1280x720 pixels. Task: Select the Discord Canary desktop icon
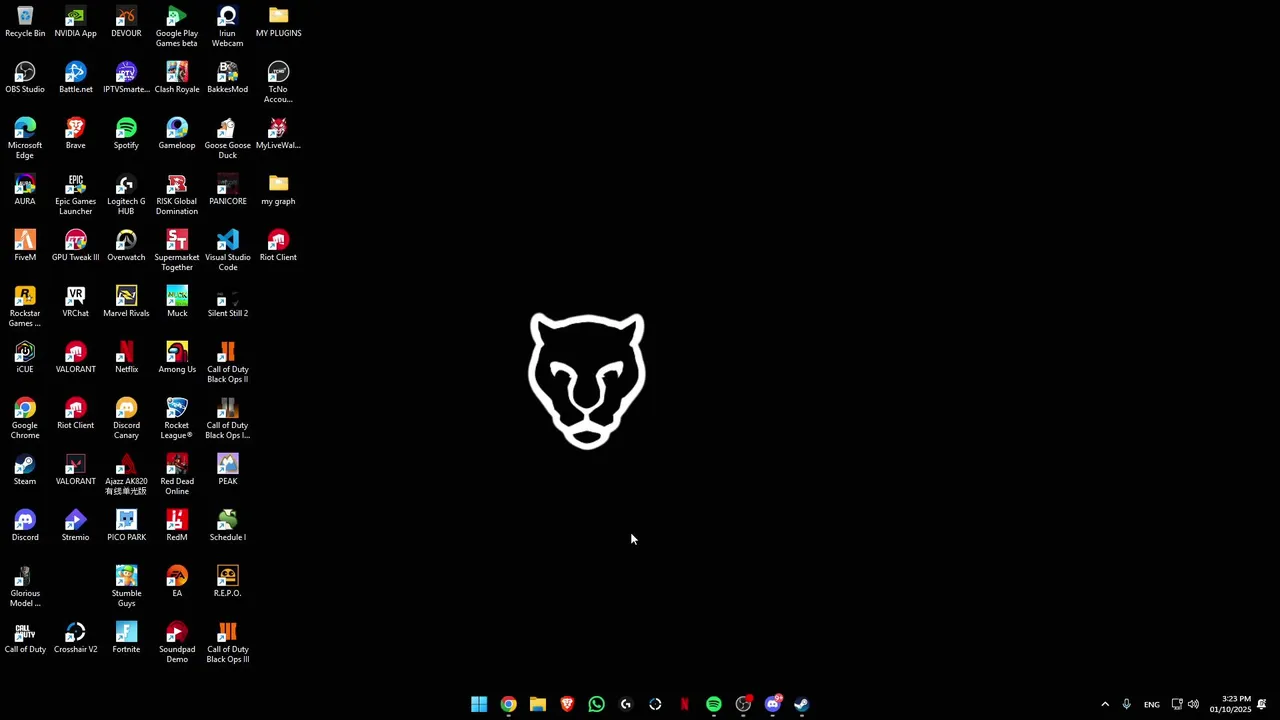(x=126, y=419)
